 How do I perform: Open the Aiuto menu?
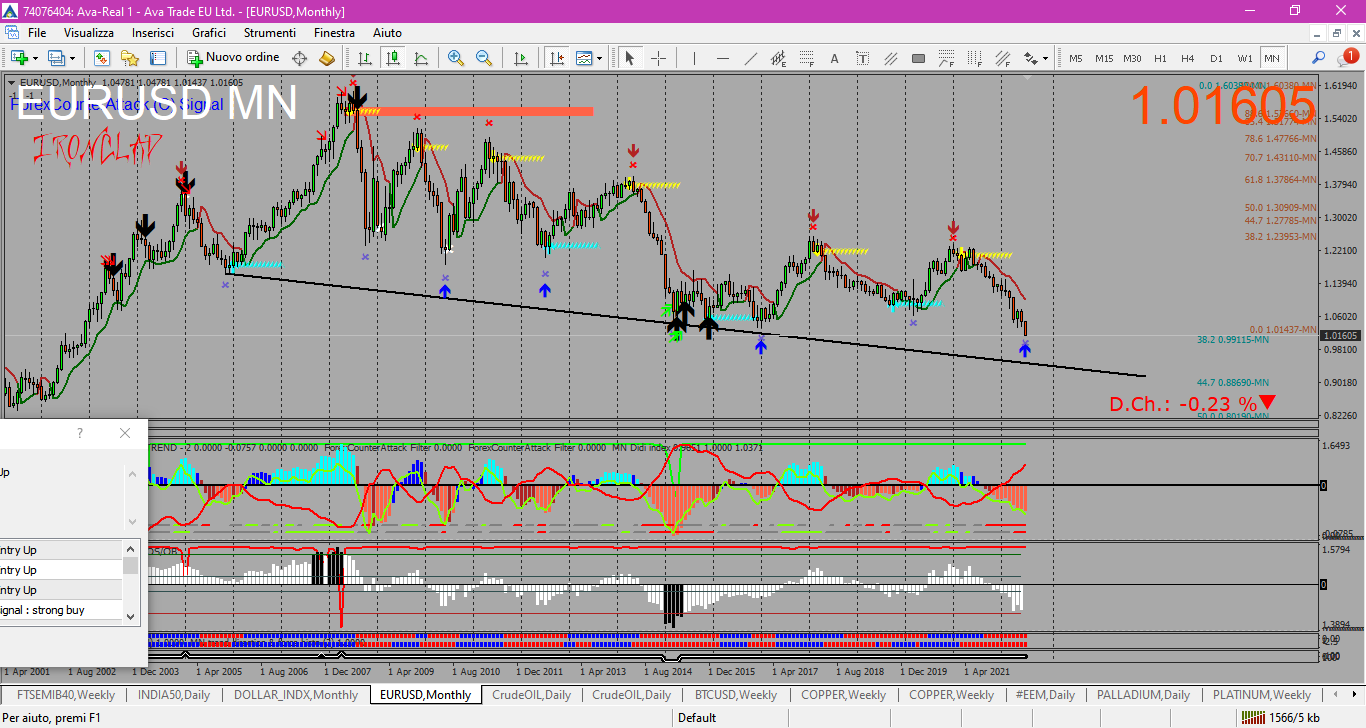[387, 33]
